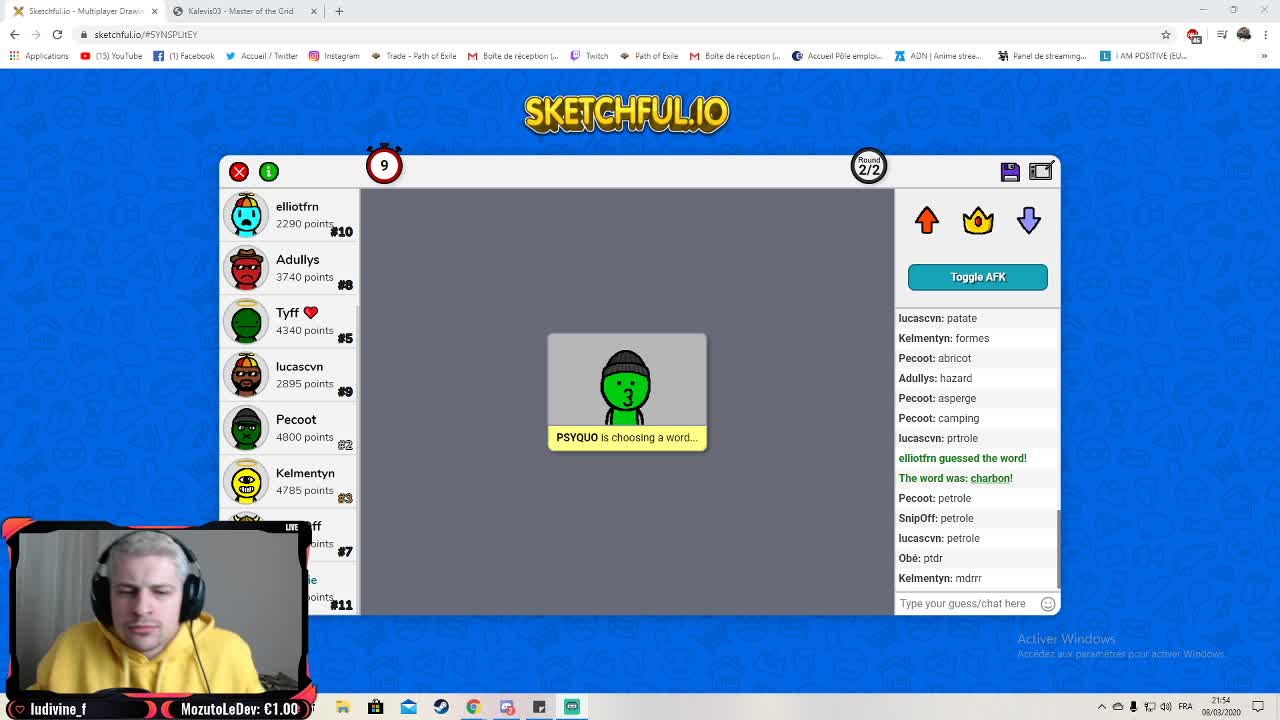Viewport: 1280px width, 720px height.
Task: Open the ADN Anime streaming bookmark
Action: point(938,56)
